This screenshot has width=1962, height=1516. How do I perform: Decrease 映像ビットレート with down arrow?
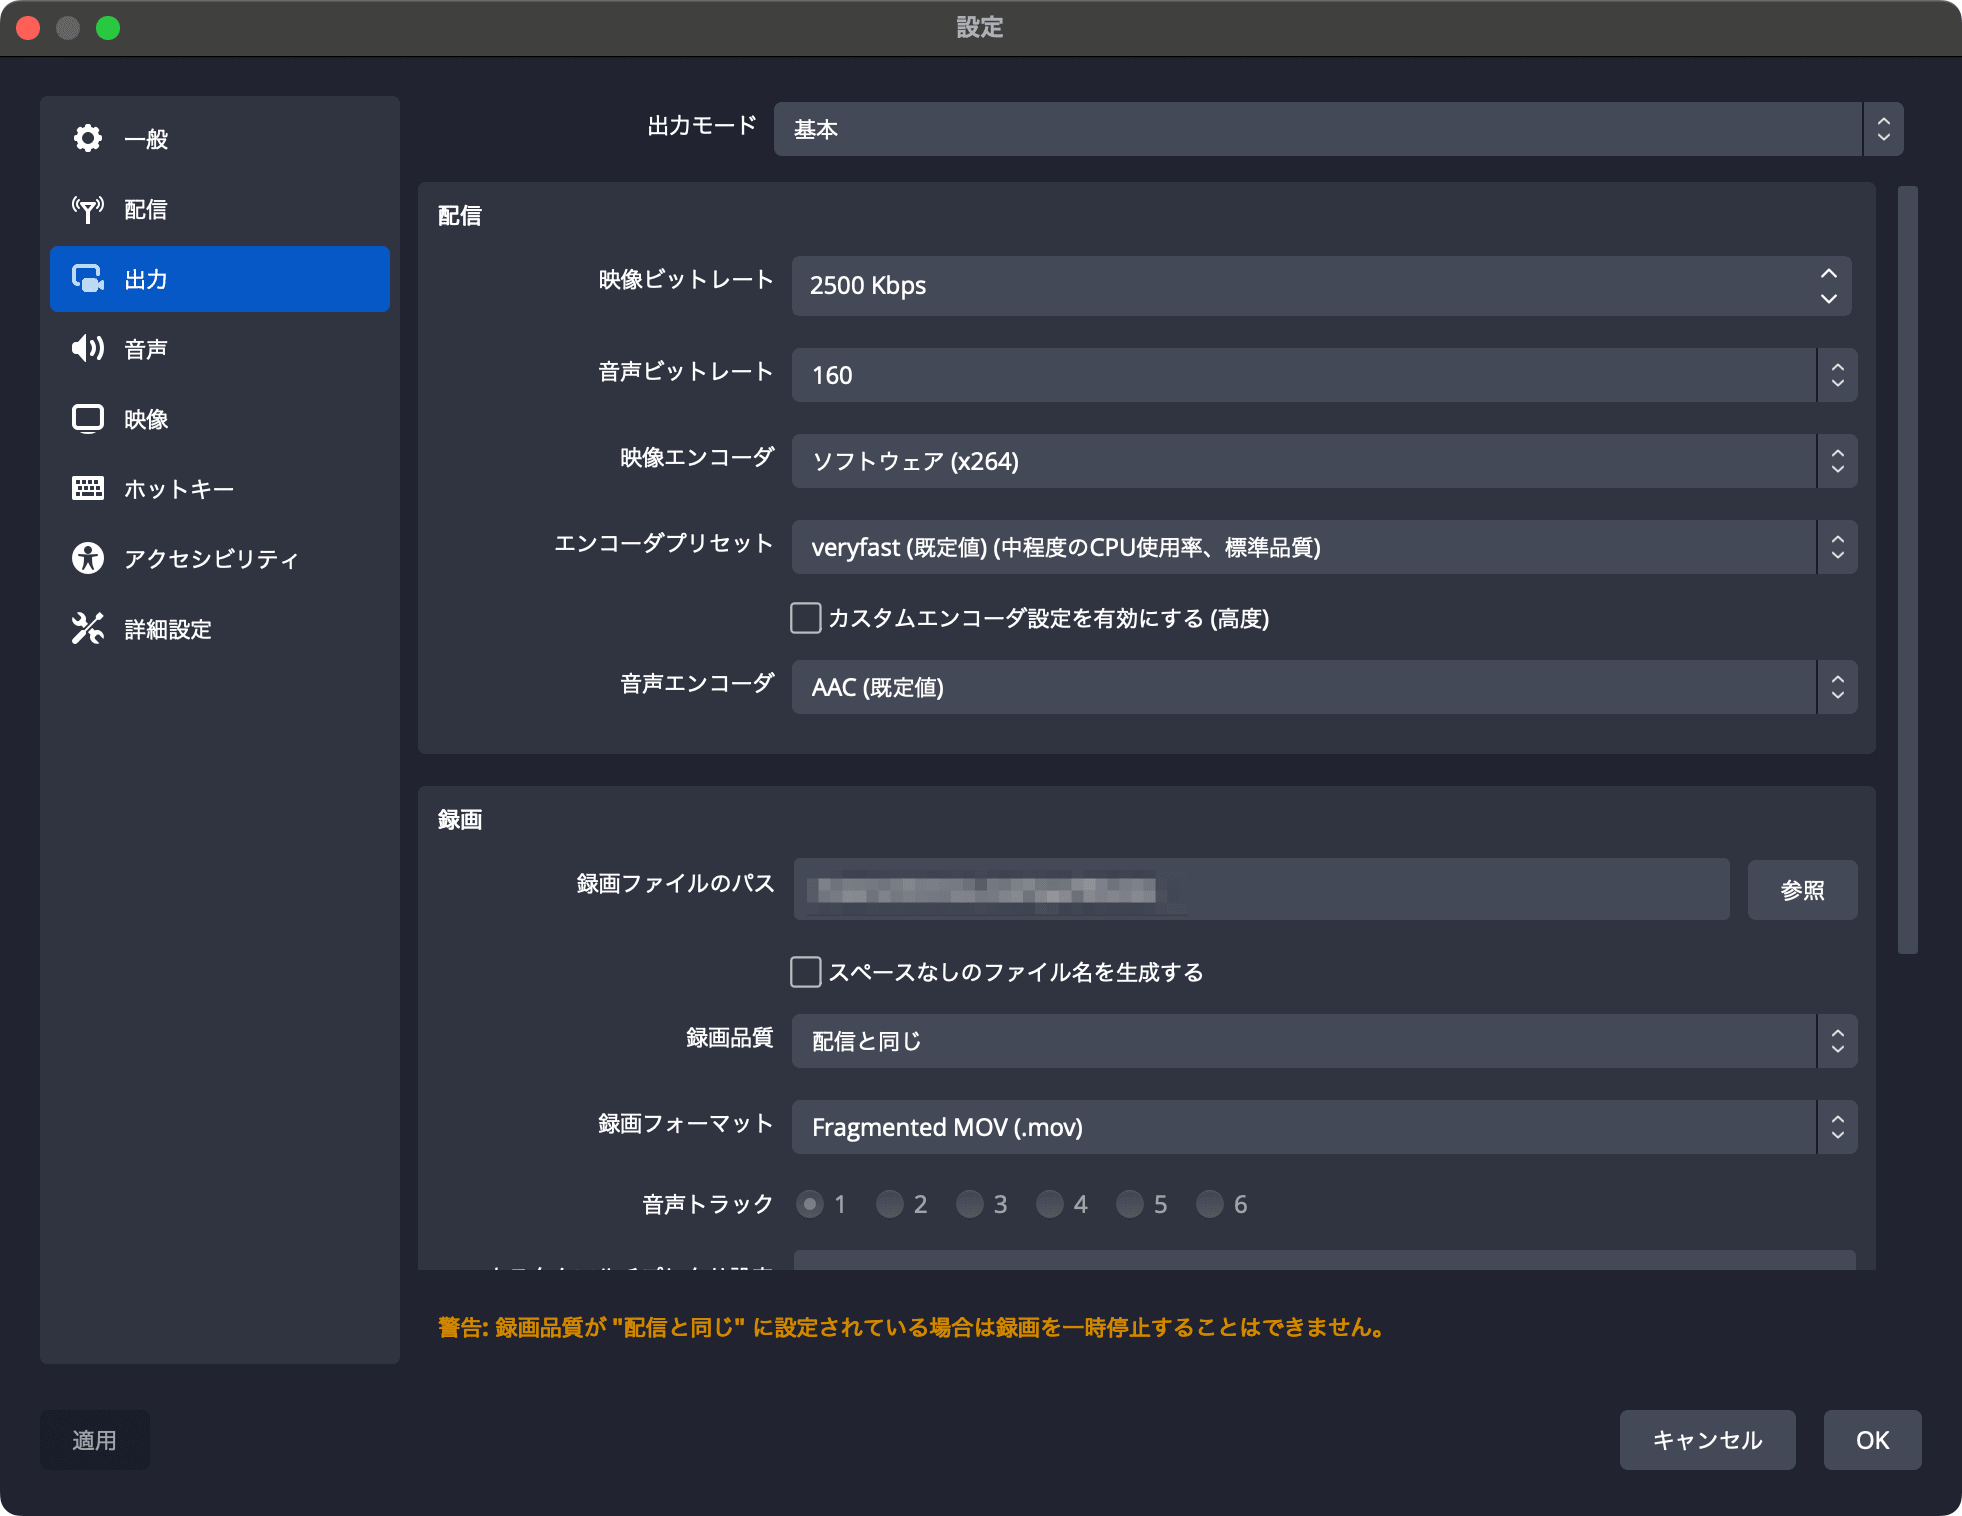point(1829,299)
